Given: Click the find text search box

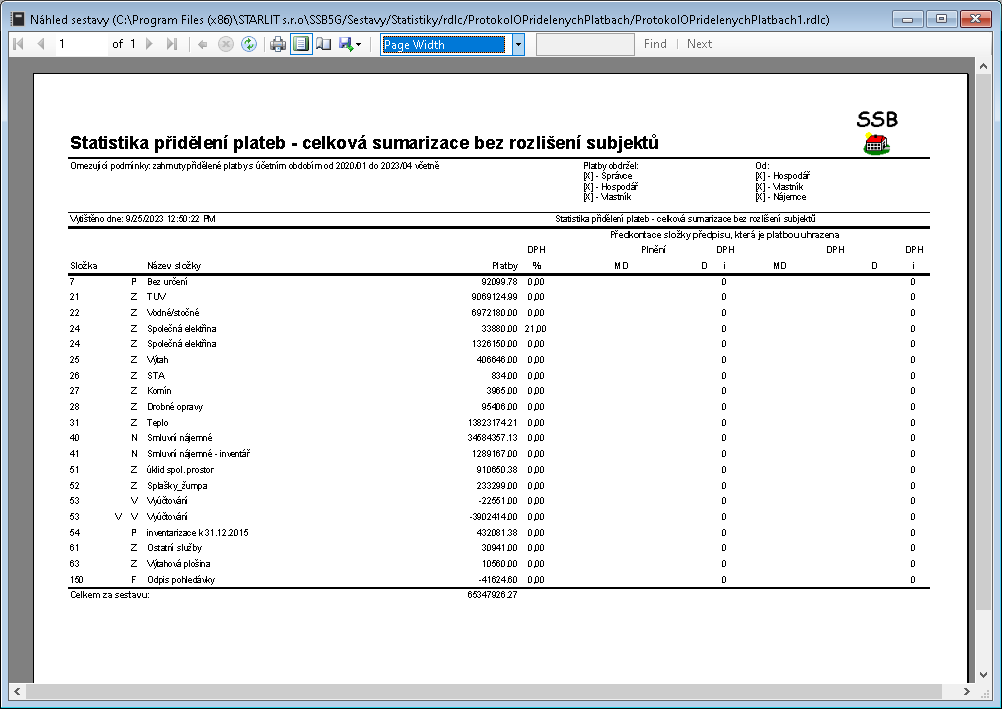Looking at the screenshot, I should (585, 44).
